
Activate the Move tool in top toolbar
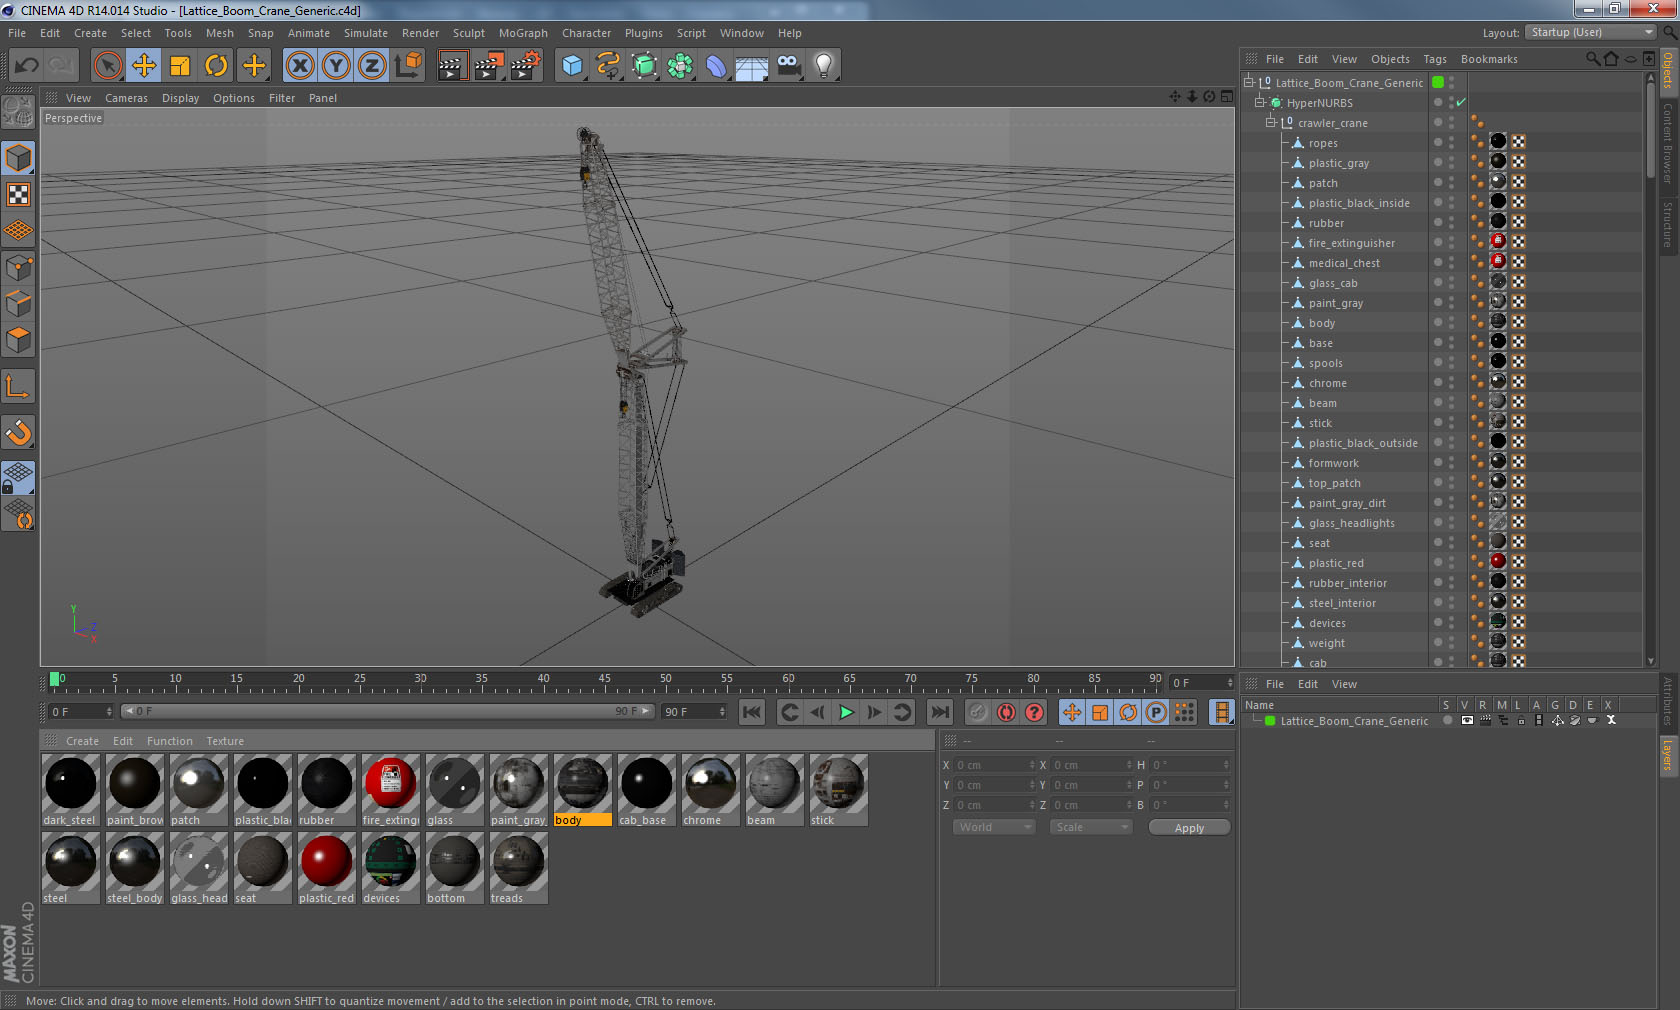click(144, 66)
